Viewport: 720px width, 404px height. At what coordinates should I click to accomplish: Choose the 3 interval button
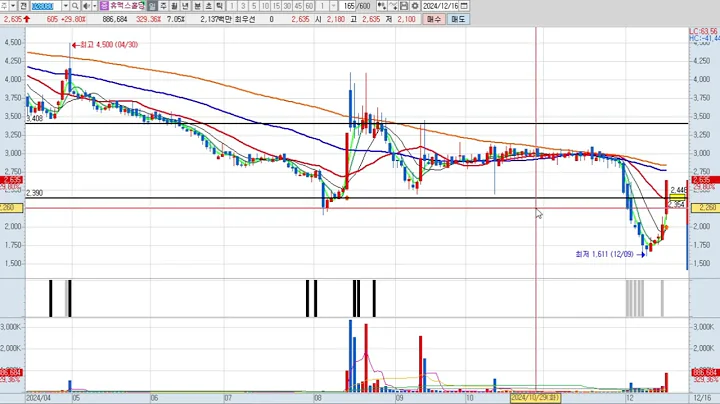[243, 6]
